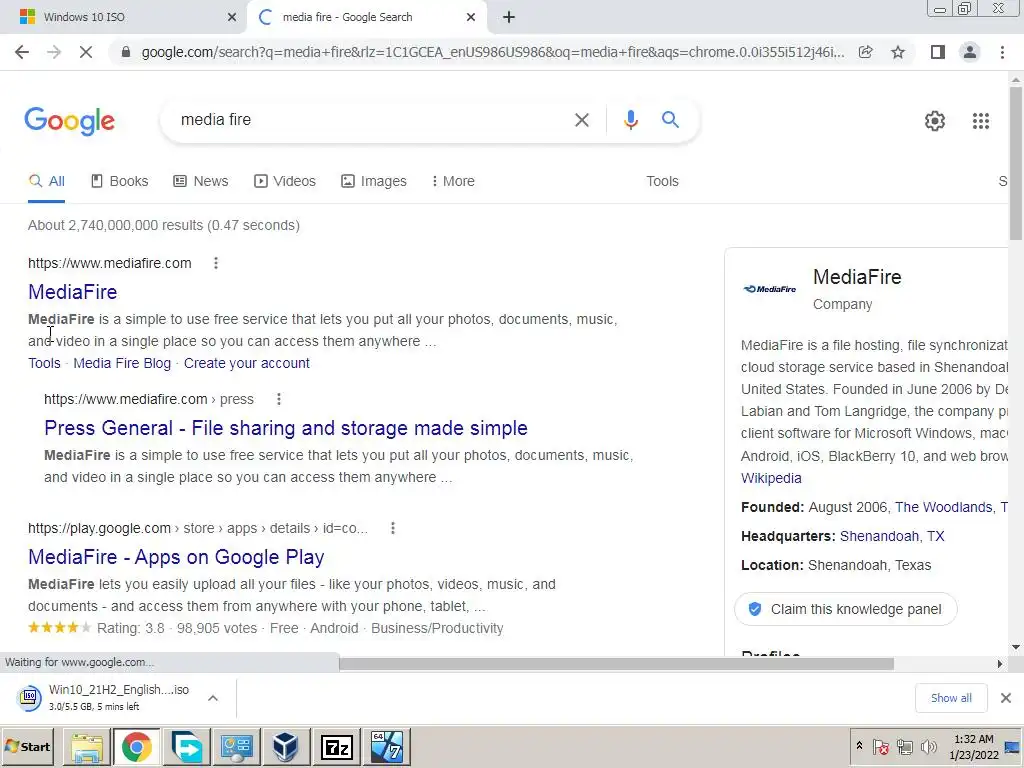Click the horizontal scrollbar right arrow

pyautogui.click(x=1000, y=664)
